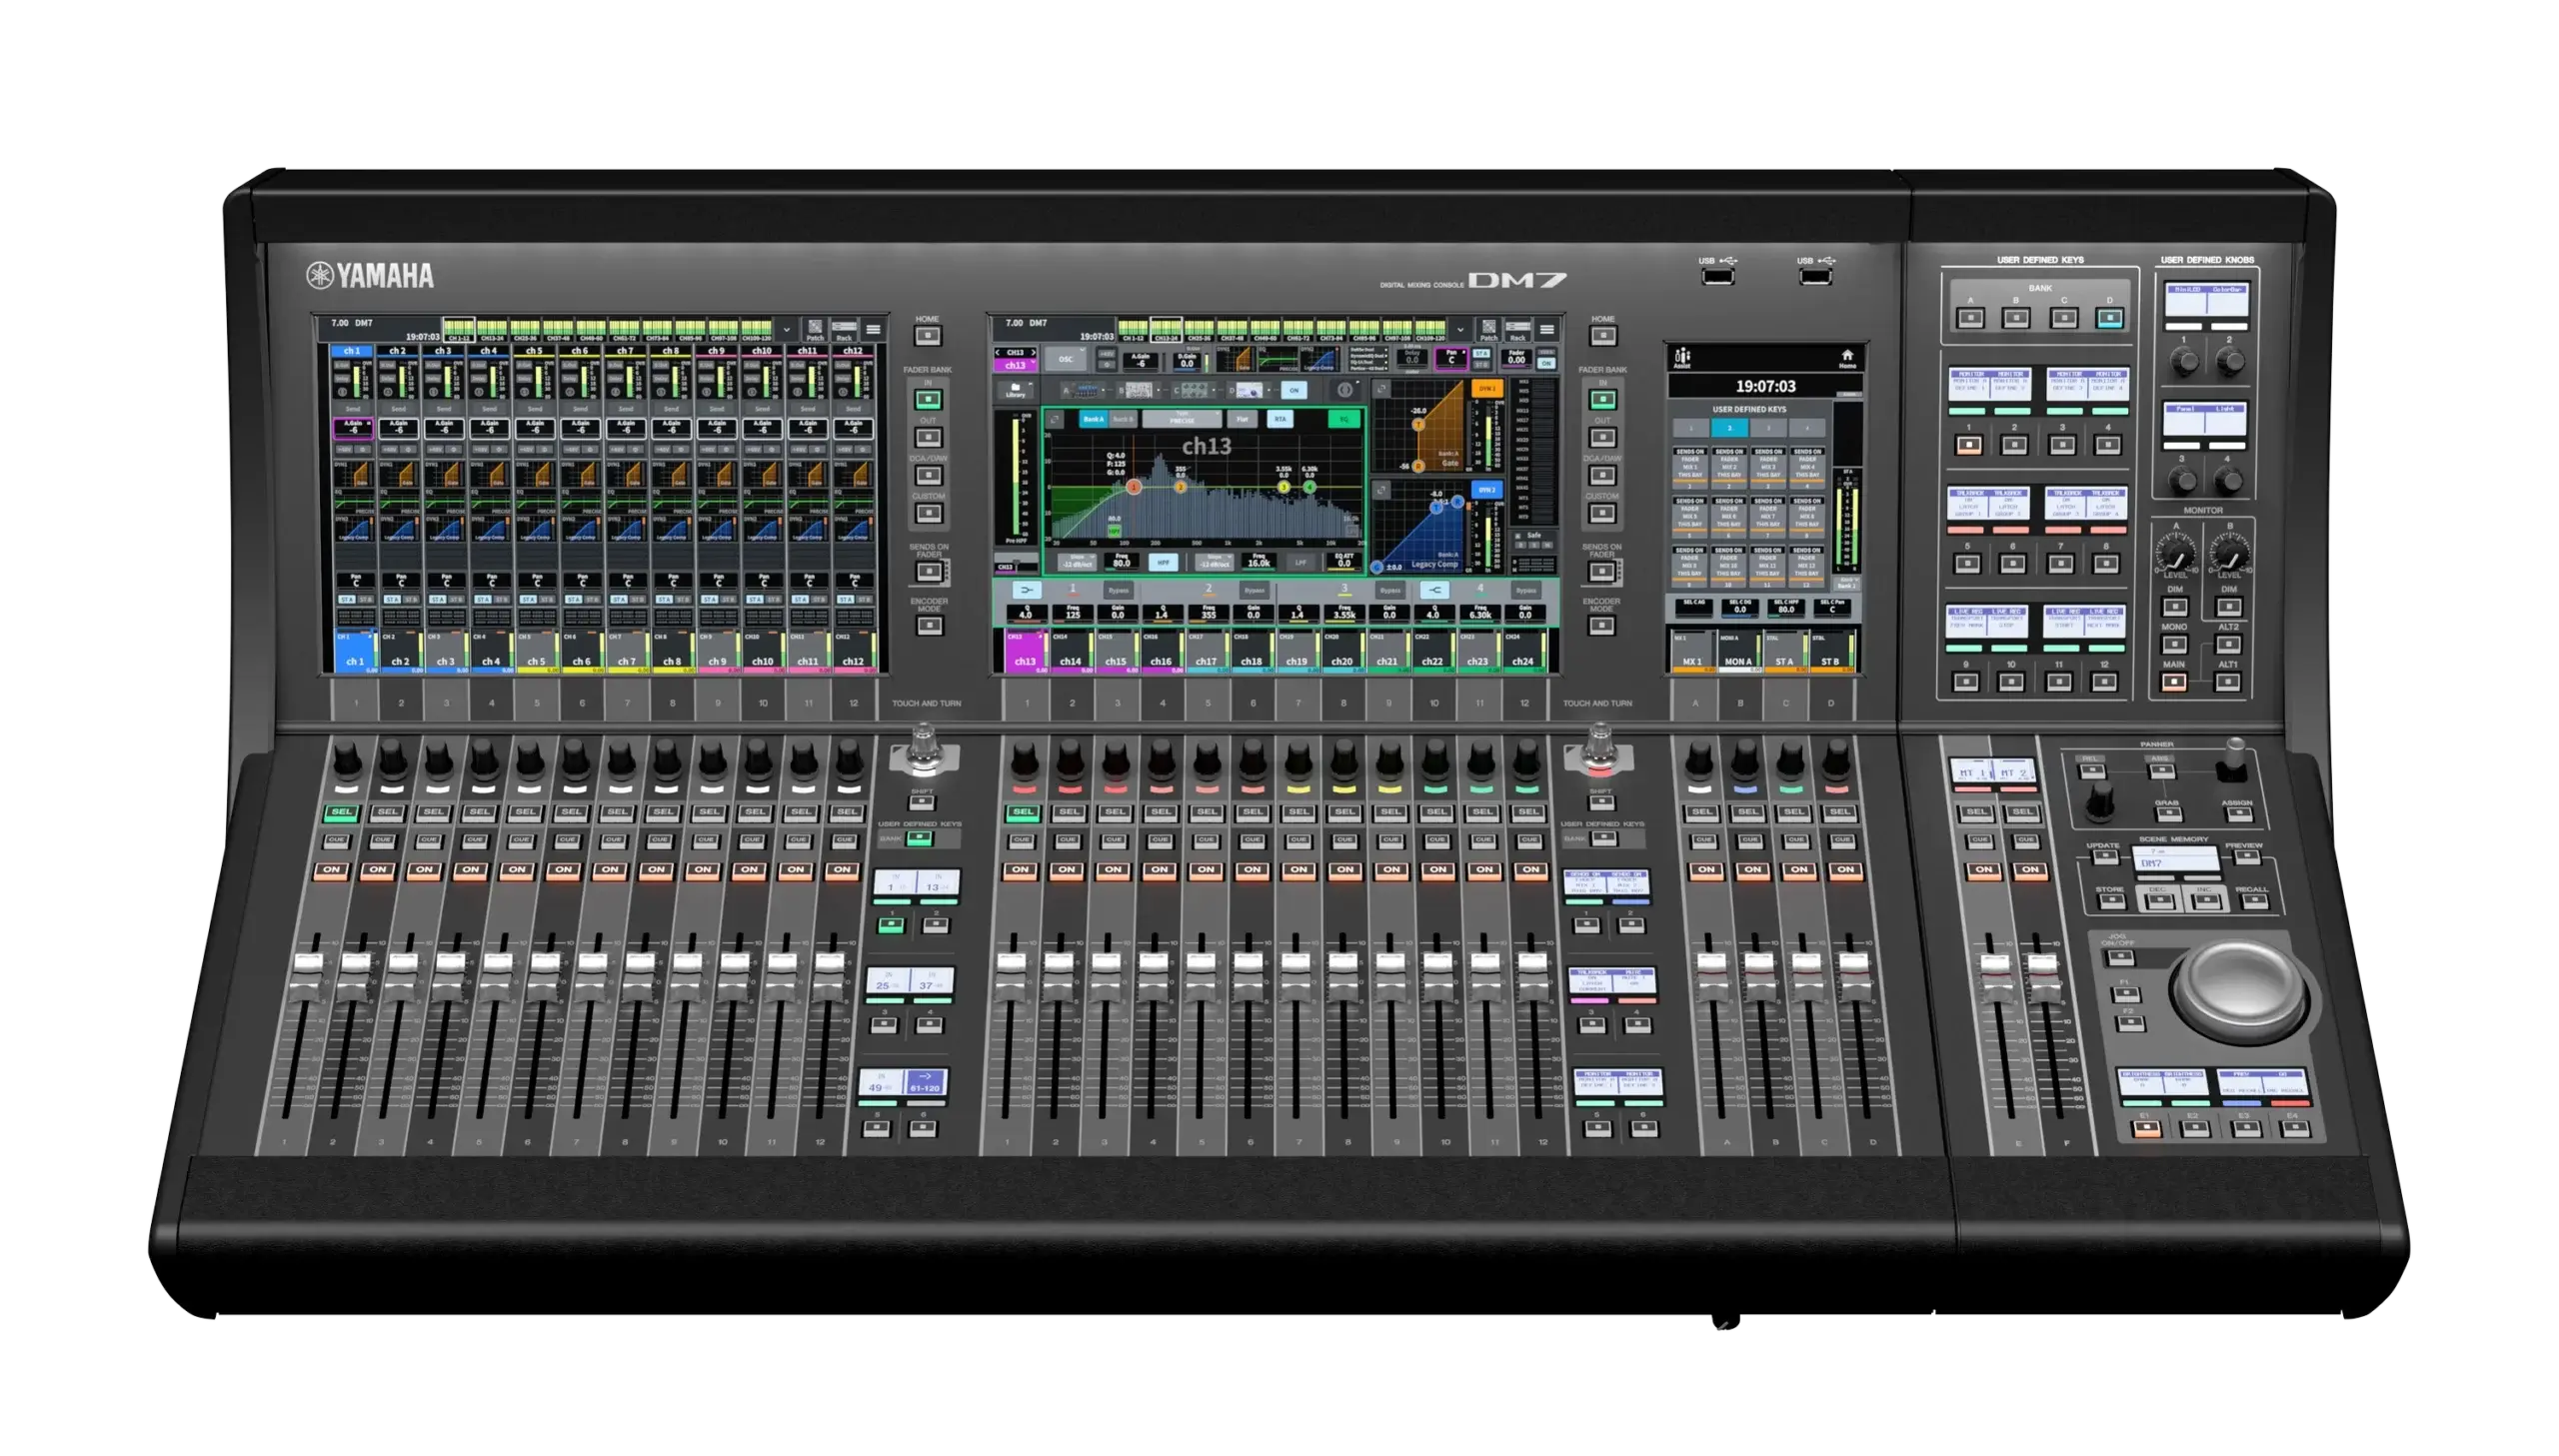2559x1456 pixels.
Task: Tap the Assist icon on the utility touchscreen
Action: (x=1683, y=358)
